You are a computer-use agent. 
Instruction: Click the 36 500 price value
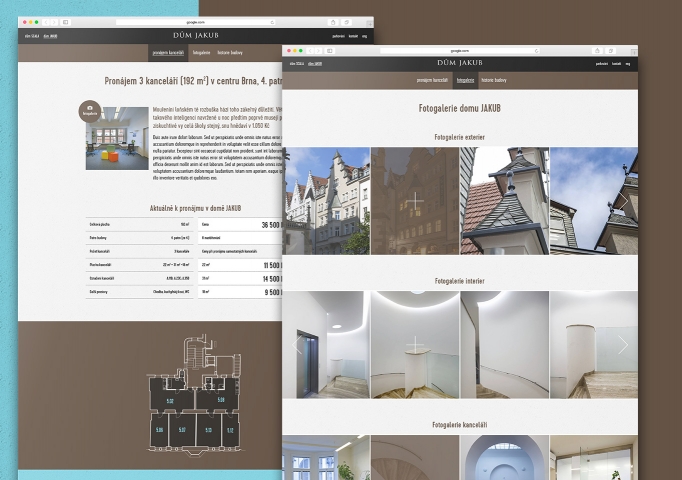click(x=271, y=225)
